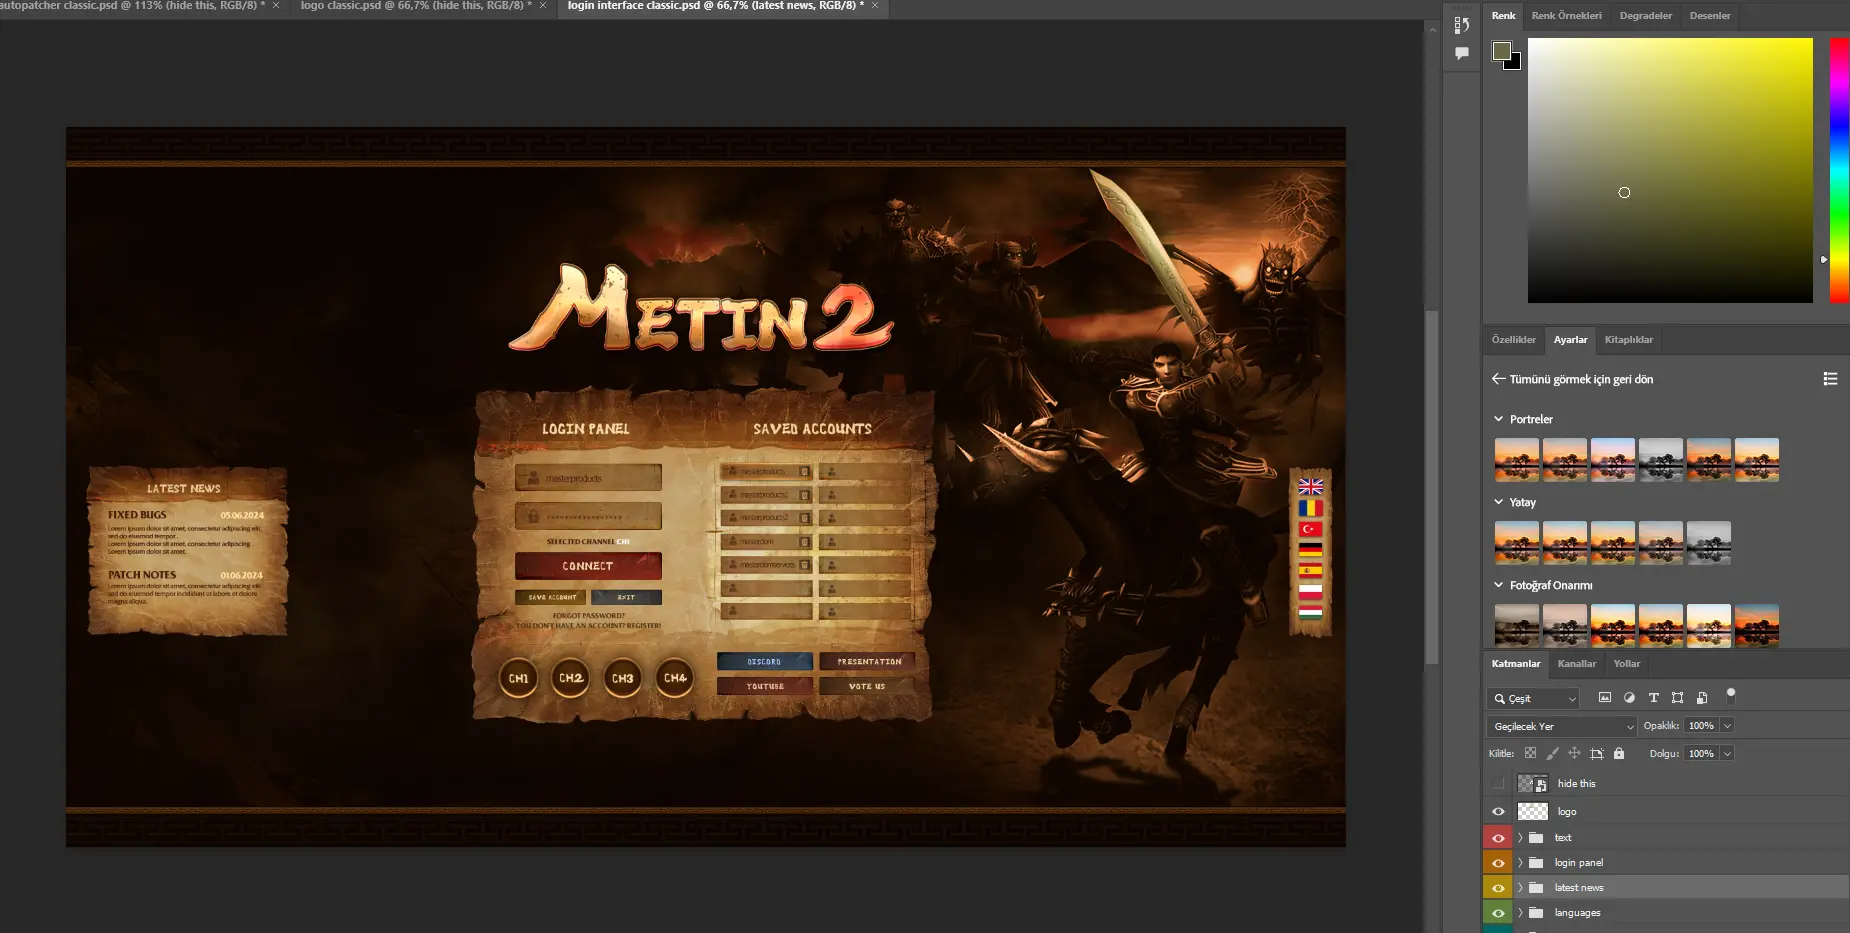Viewport: 1850px width, 933px height.
Task: Open the Degradeler tab
Action: pos(1645,15)
